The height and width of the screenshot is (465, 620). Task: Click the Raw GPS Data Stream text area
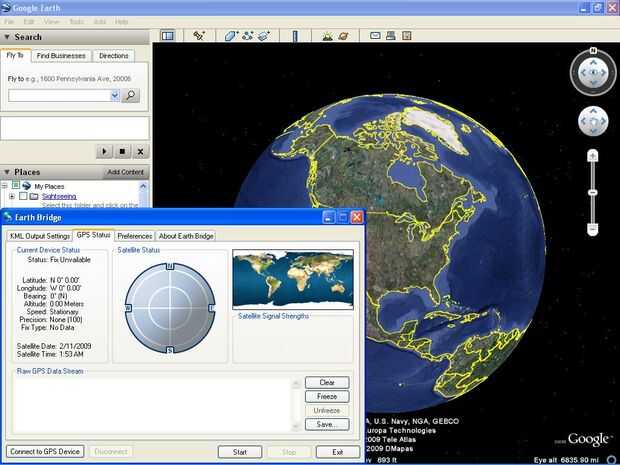click(x=153, y=405)
